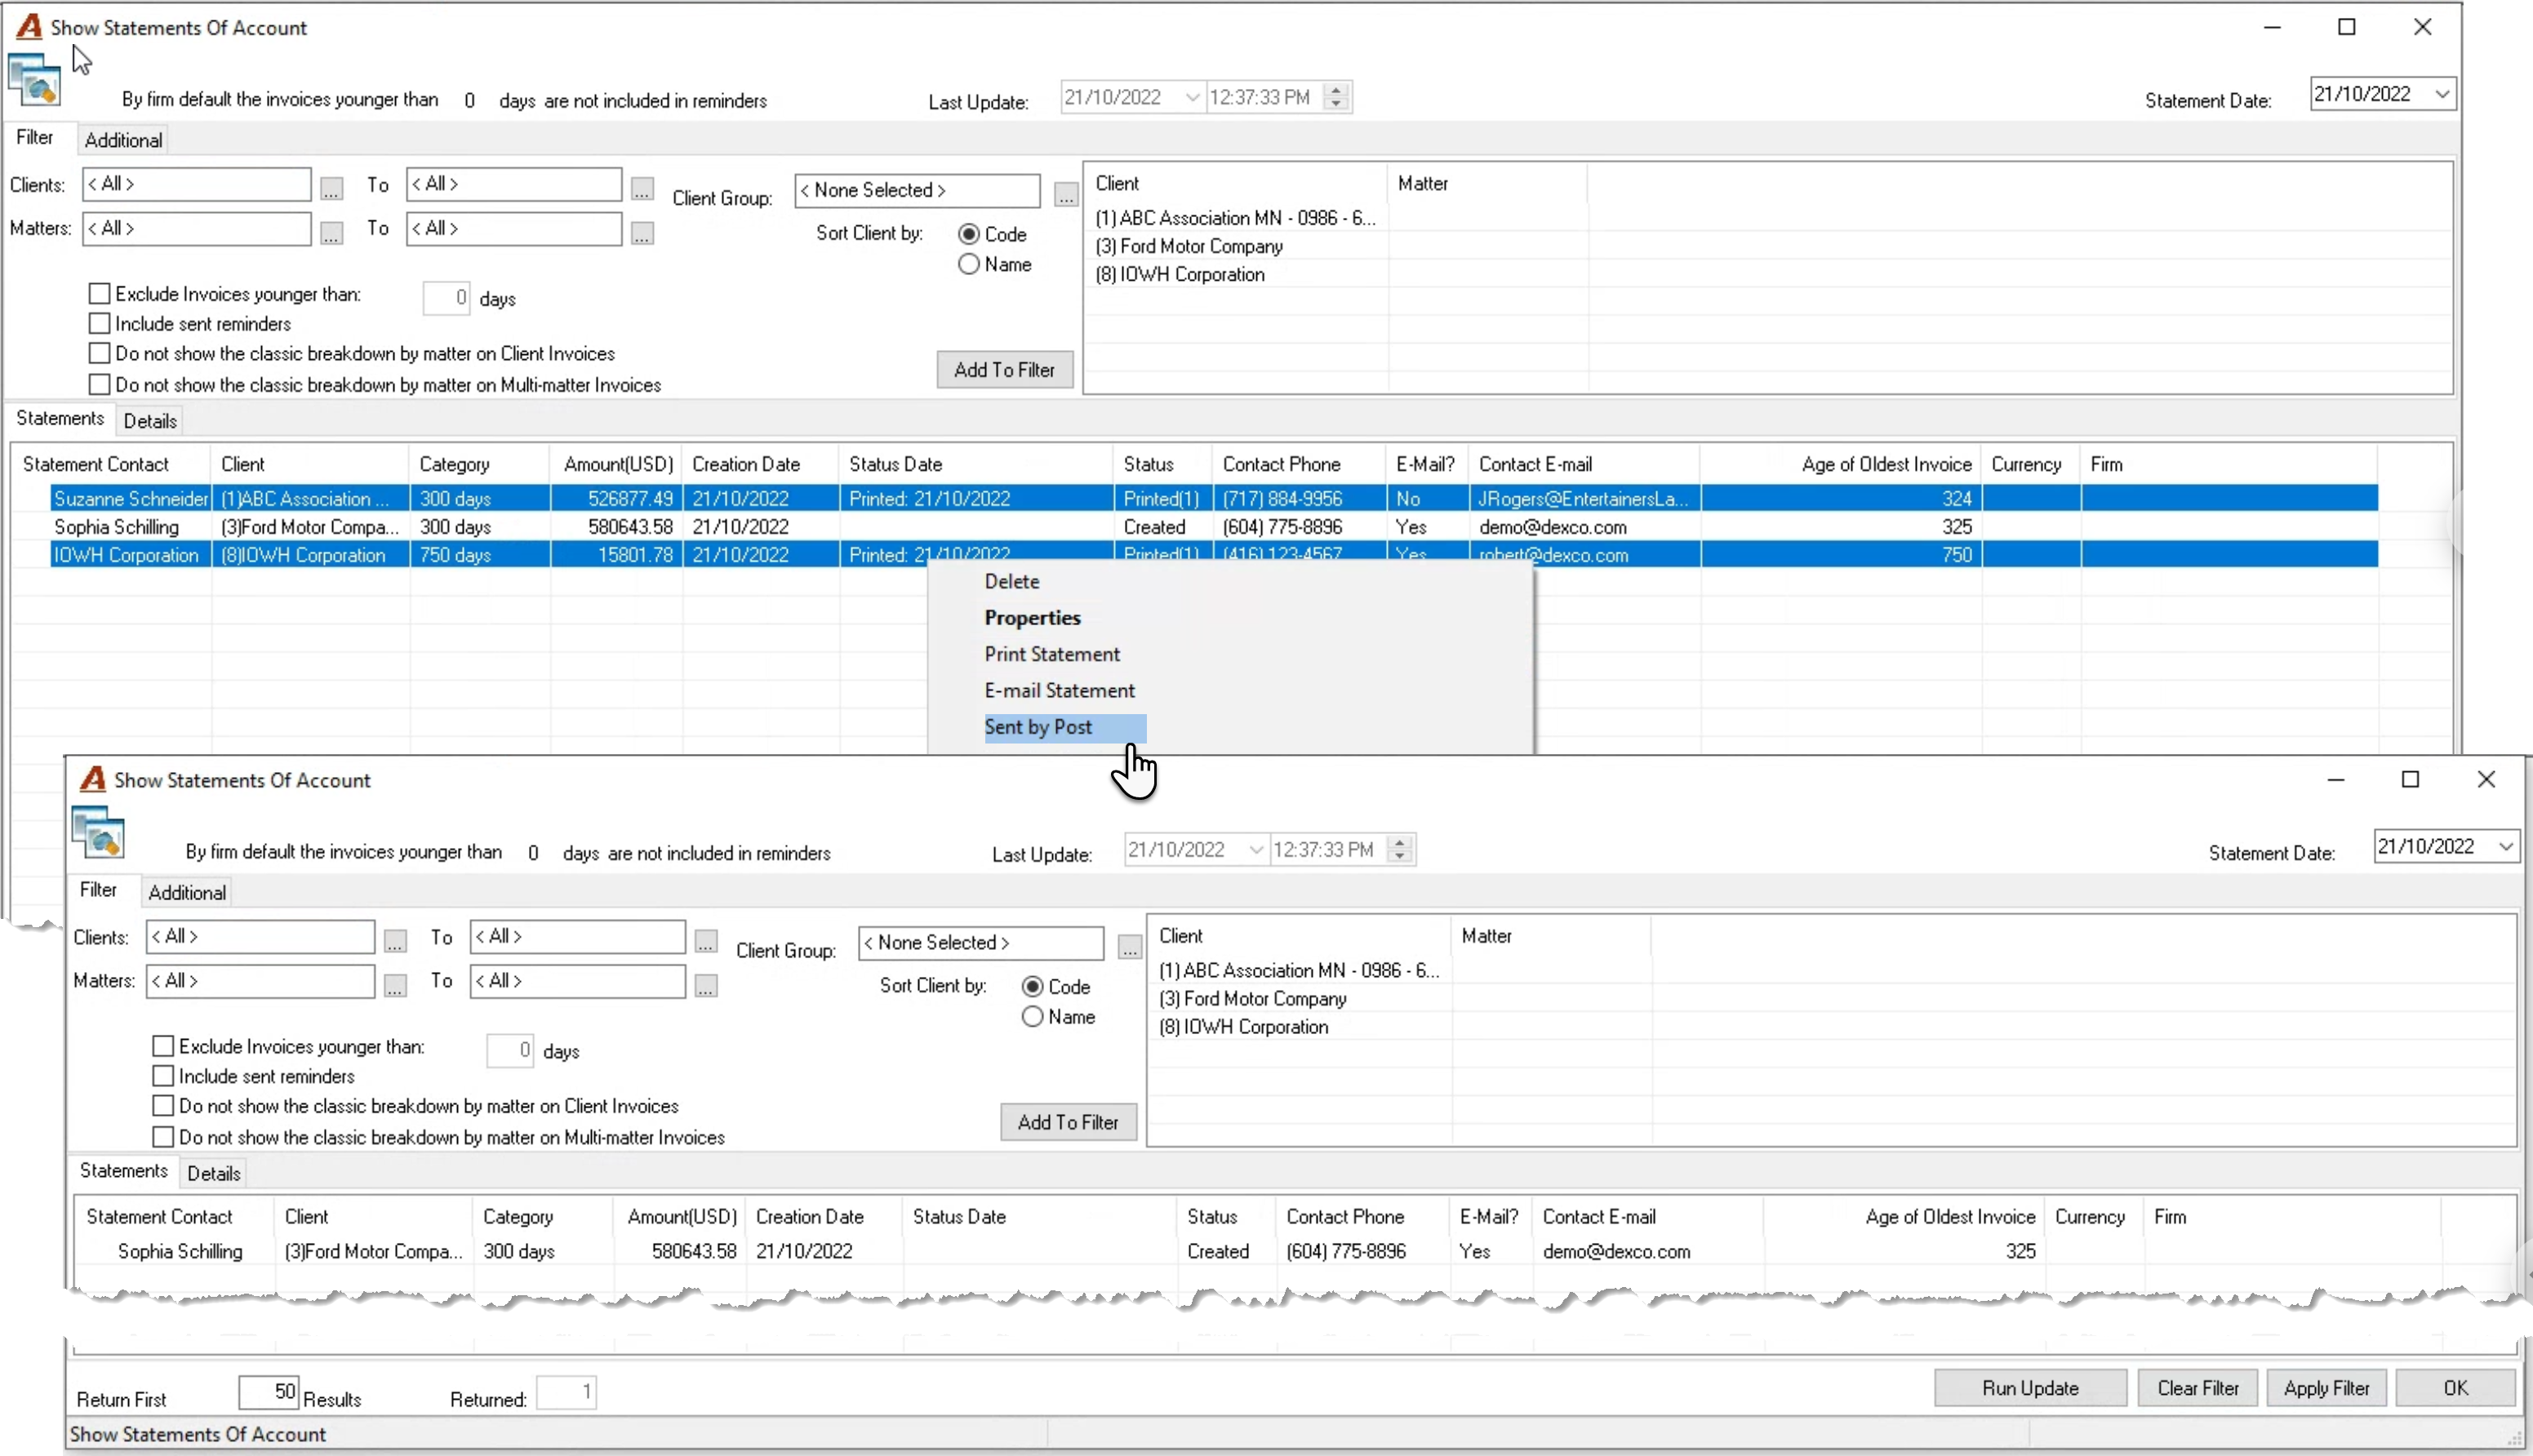
Task: Switch to Additional tab in upper window
Action: pos(123,140)
